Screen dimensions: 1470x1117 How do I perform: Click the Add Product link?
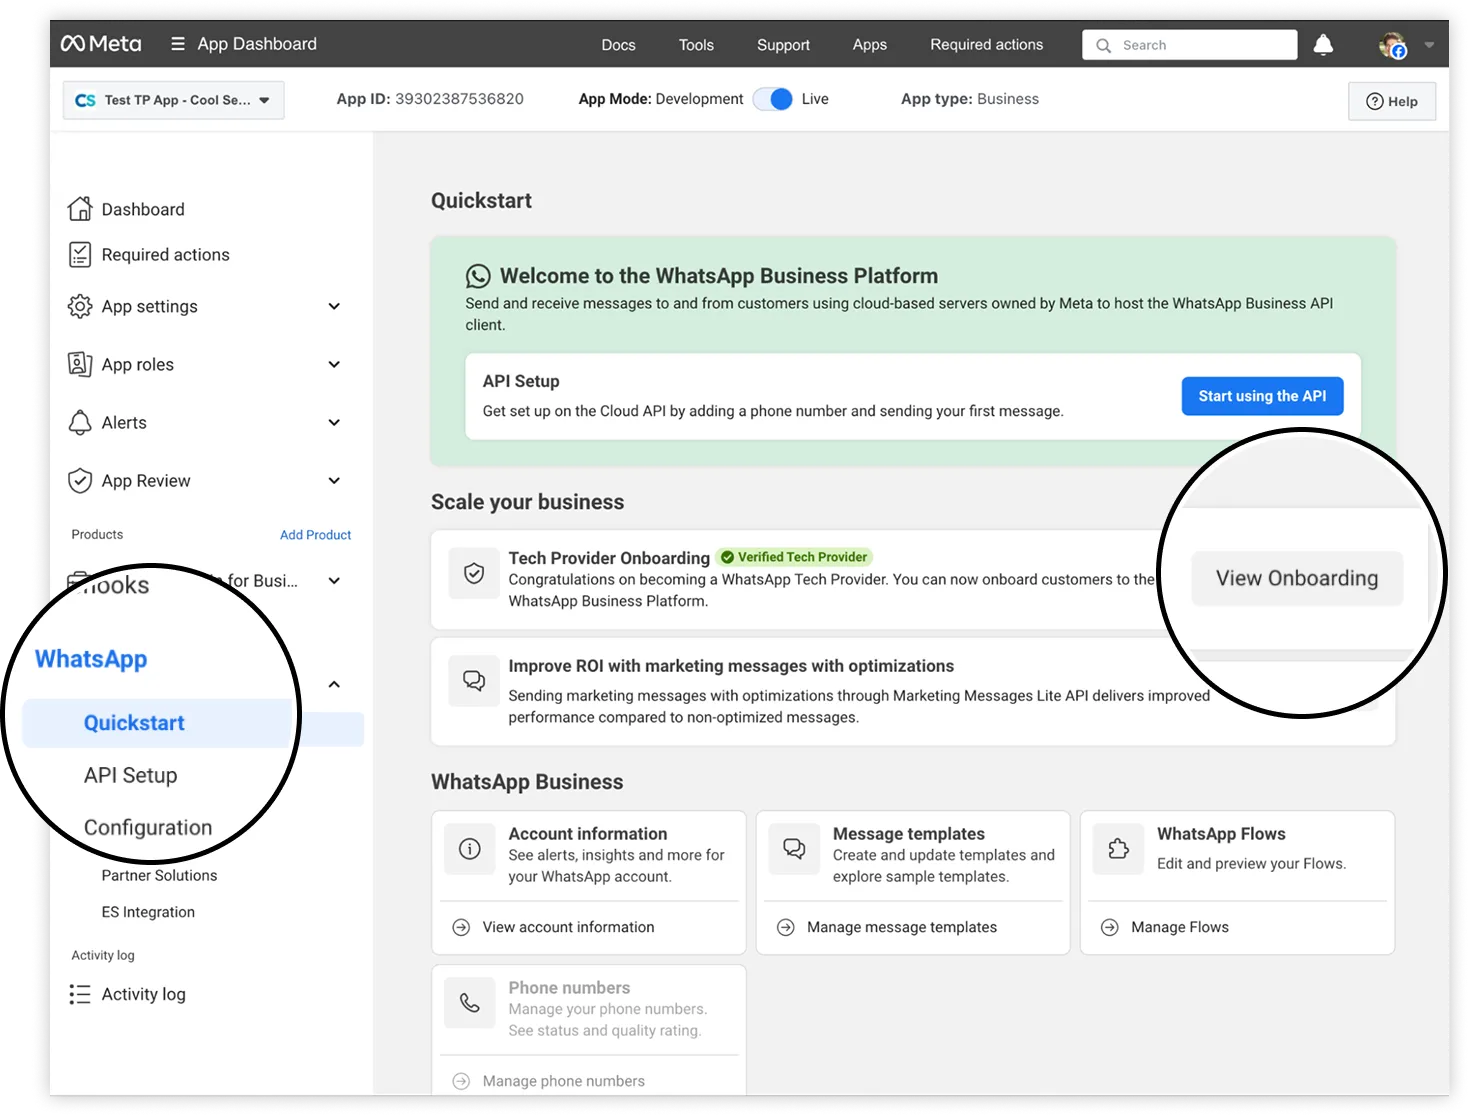[x=315, y=535]
